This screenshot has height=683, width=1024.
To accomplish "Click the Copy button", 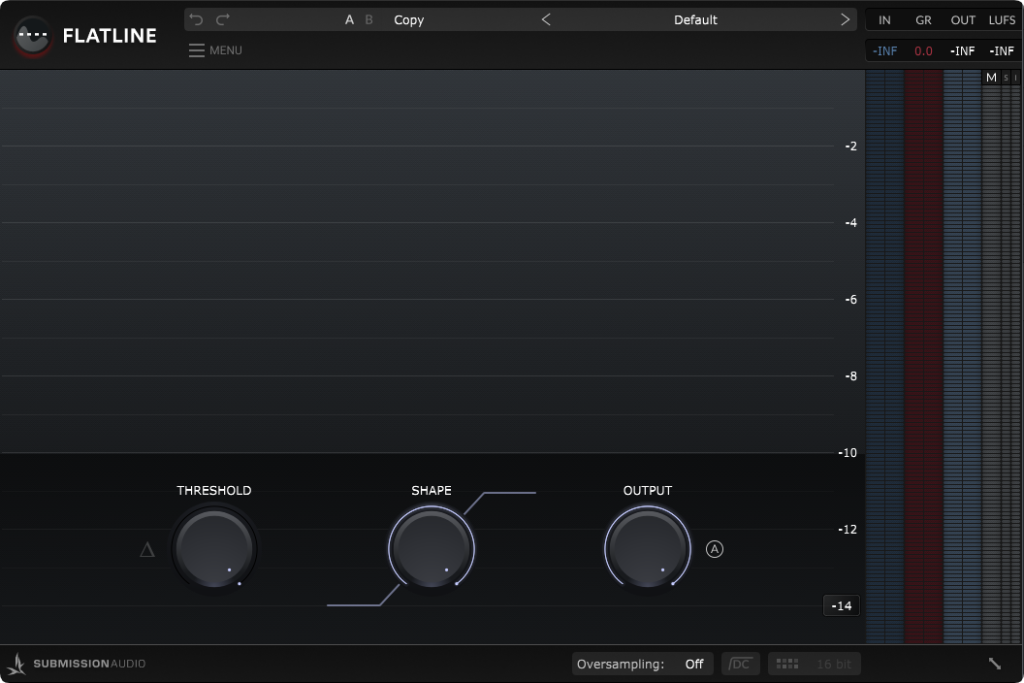I will point(409,20).
